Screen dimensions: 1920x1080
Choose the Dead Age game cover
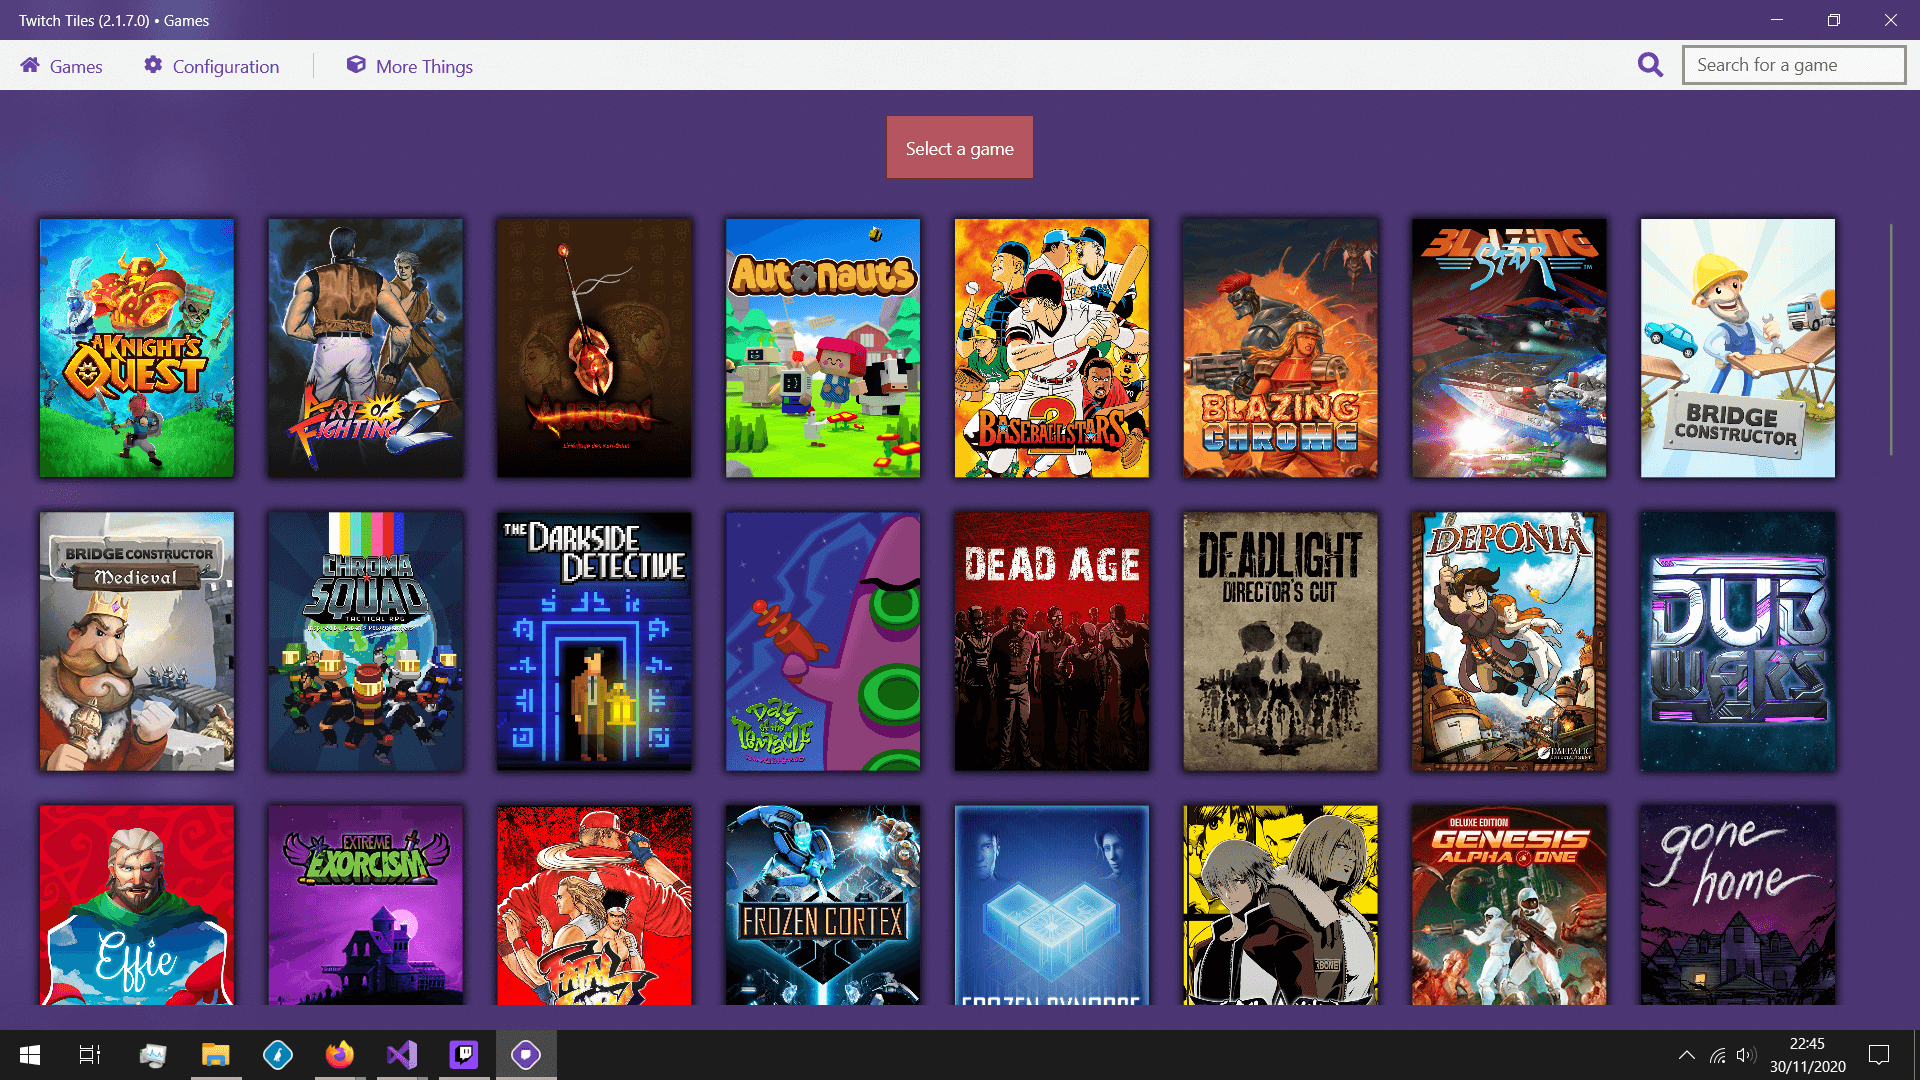coord(1051,641)
